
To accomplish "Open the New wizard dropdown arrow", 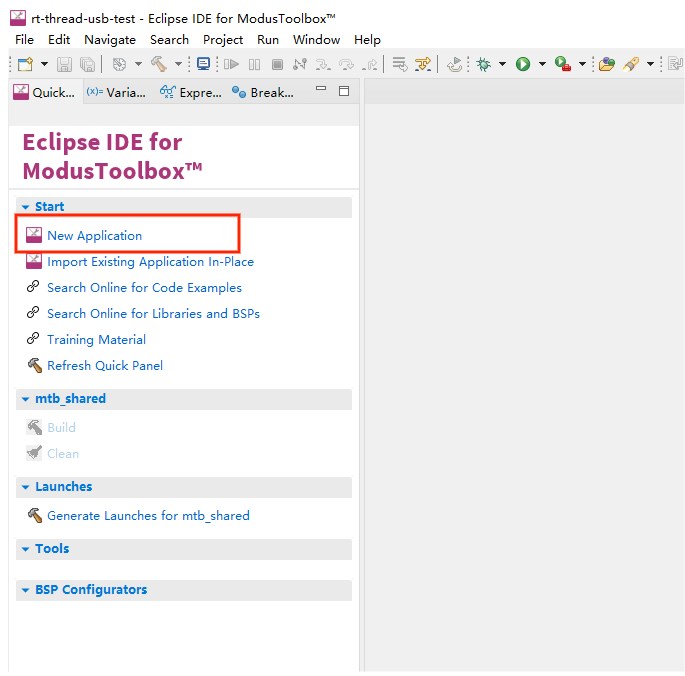I will point(44,64).
